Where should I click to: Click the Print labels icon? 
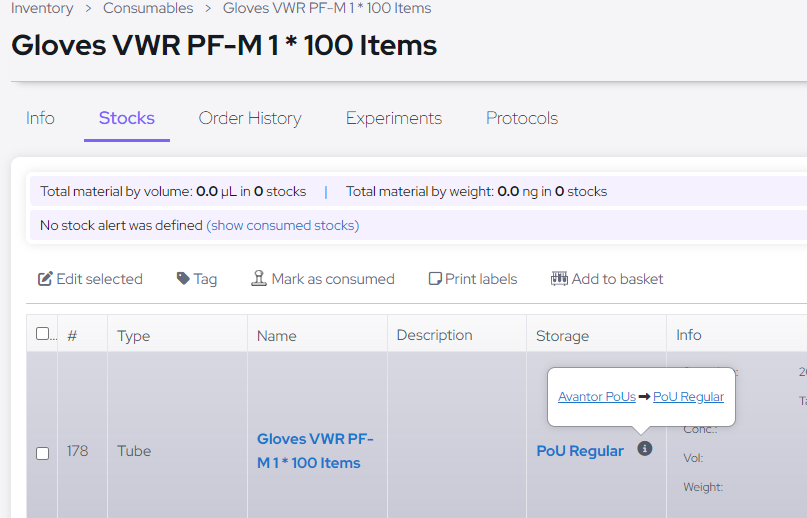[435, 279]
